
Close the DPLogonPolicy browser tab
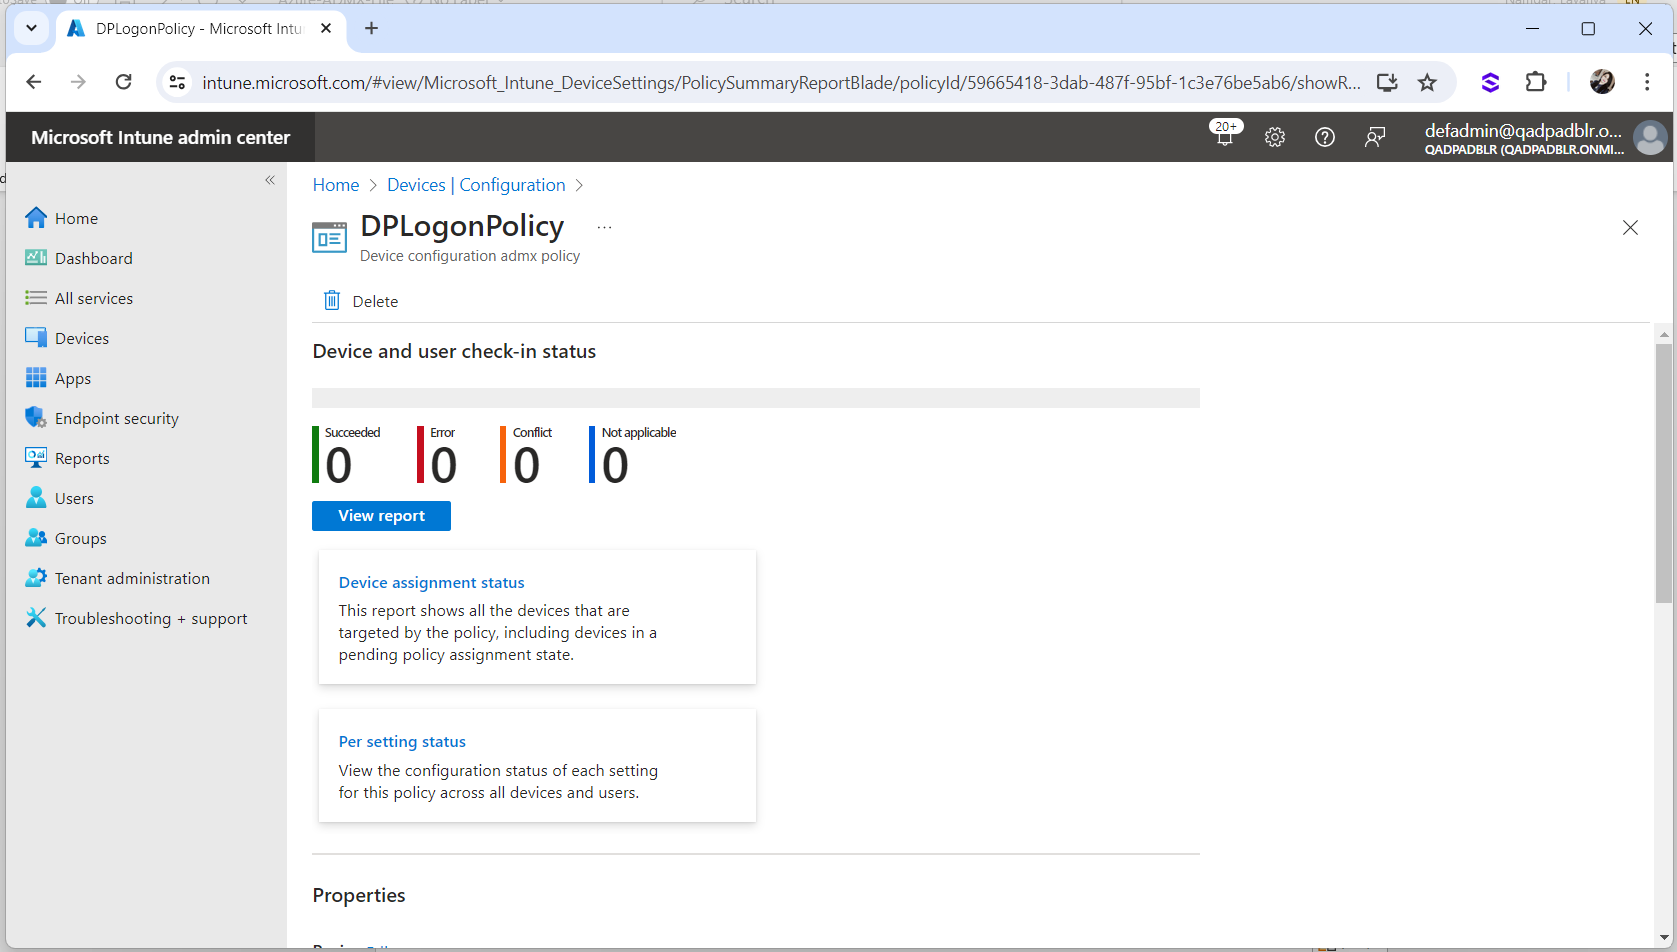[x=326, y=28]
